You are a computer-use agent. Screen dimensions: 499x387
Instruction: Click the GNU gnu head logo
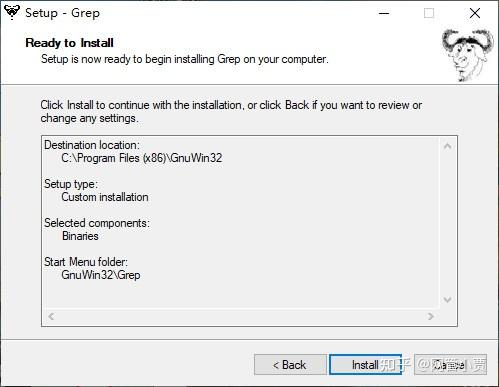pos(467,55)
